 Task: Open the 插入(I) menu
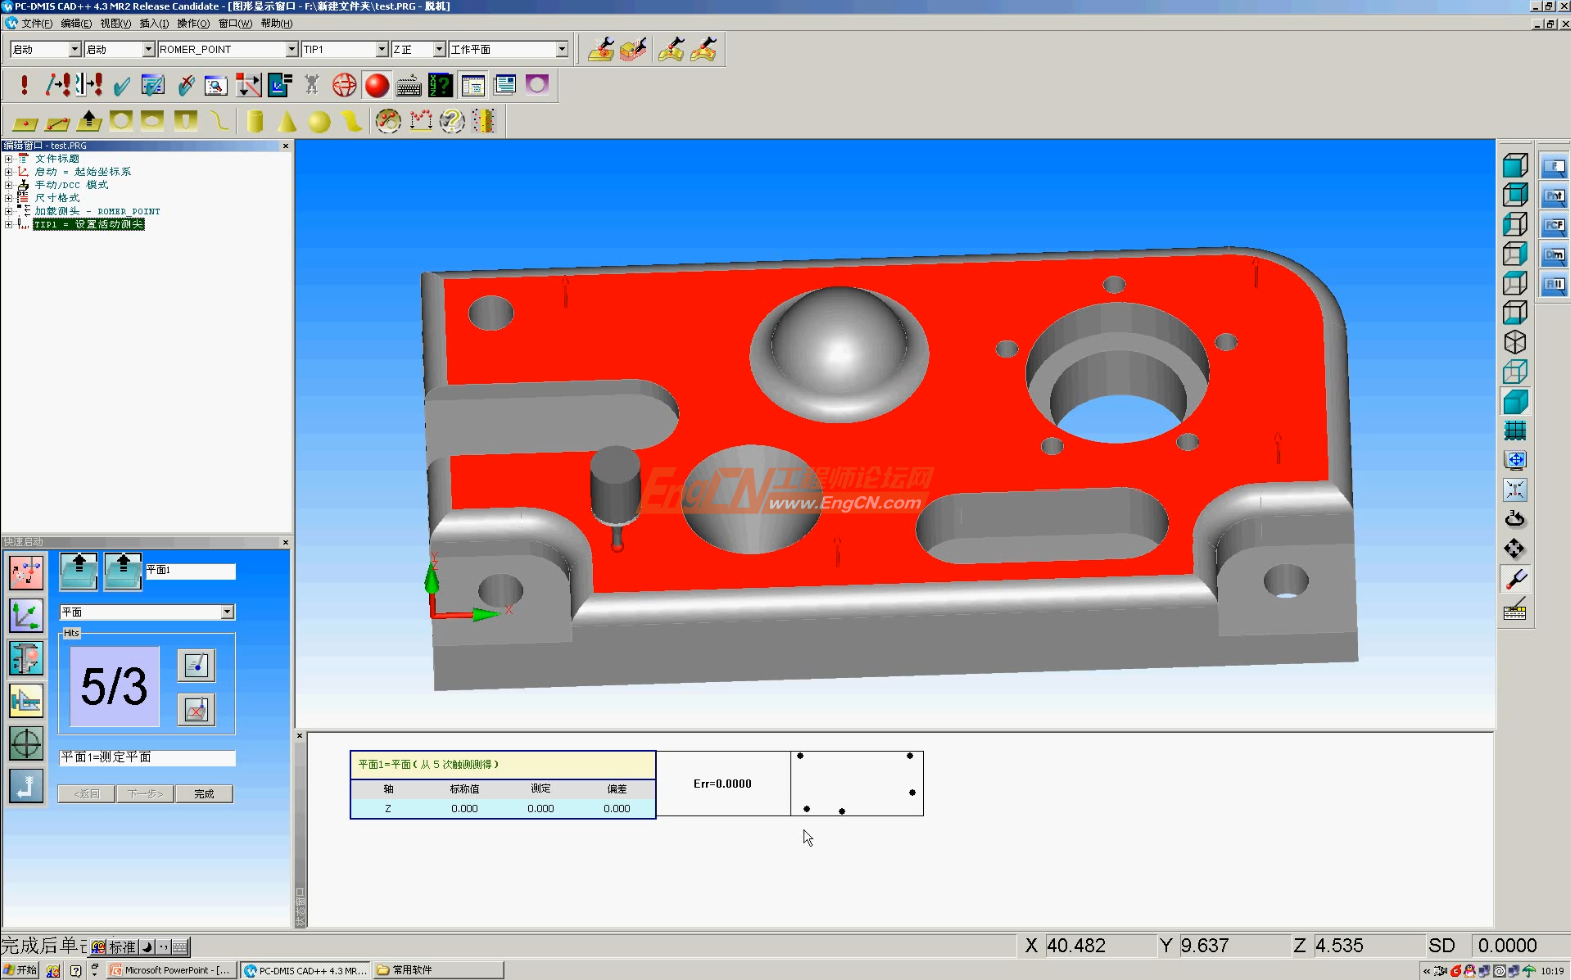point(153,23)
